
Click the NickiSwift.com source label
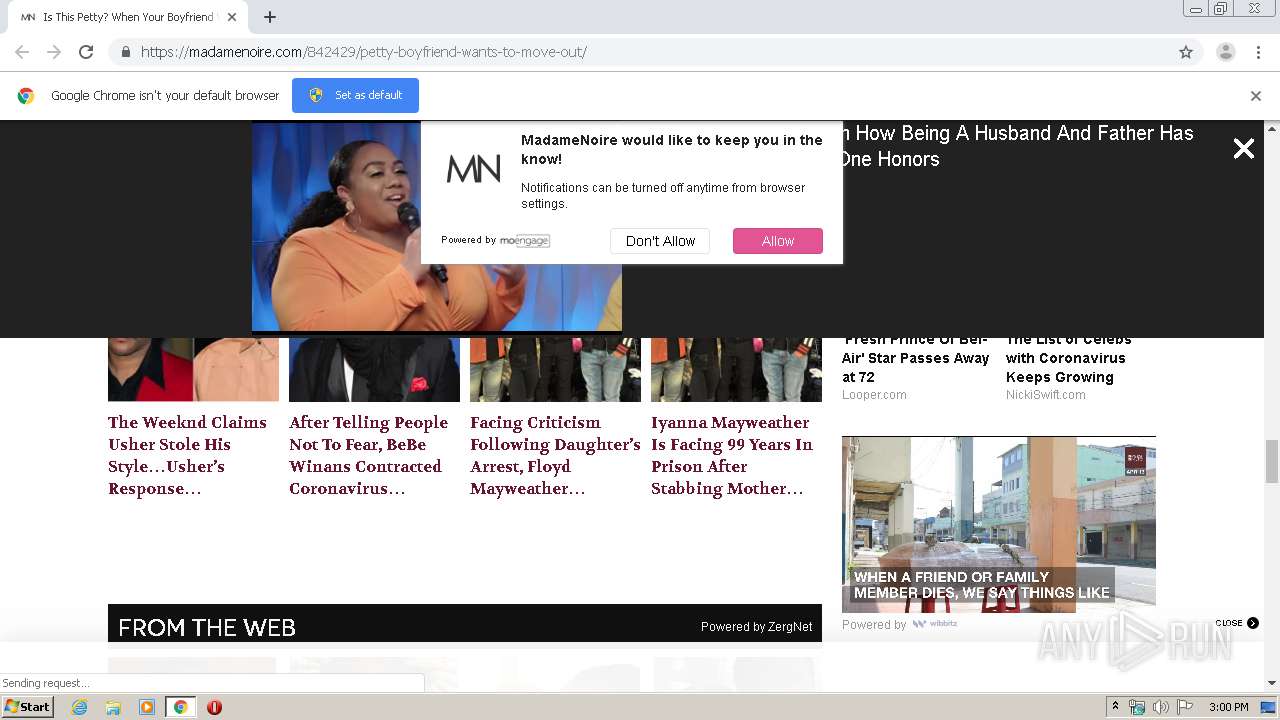coord(1046,395)
